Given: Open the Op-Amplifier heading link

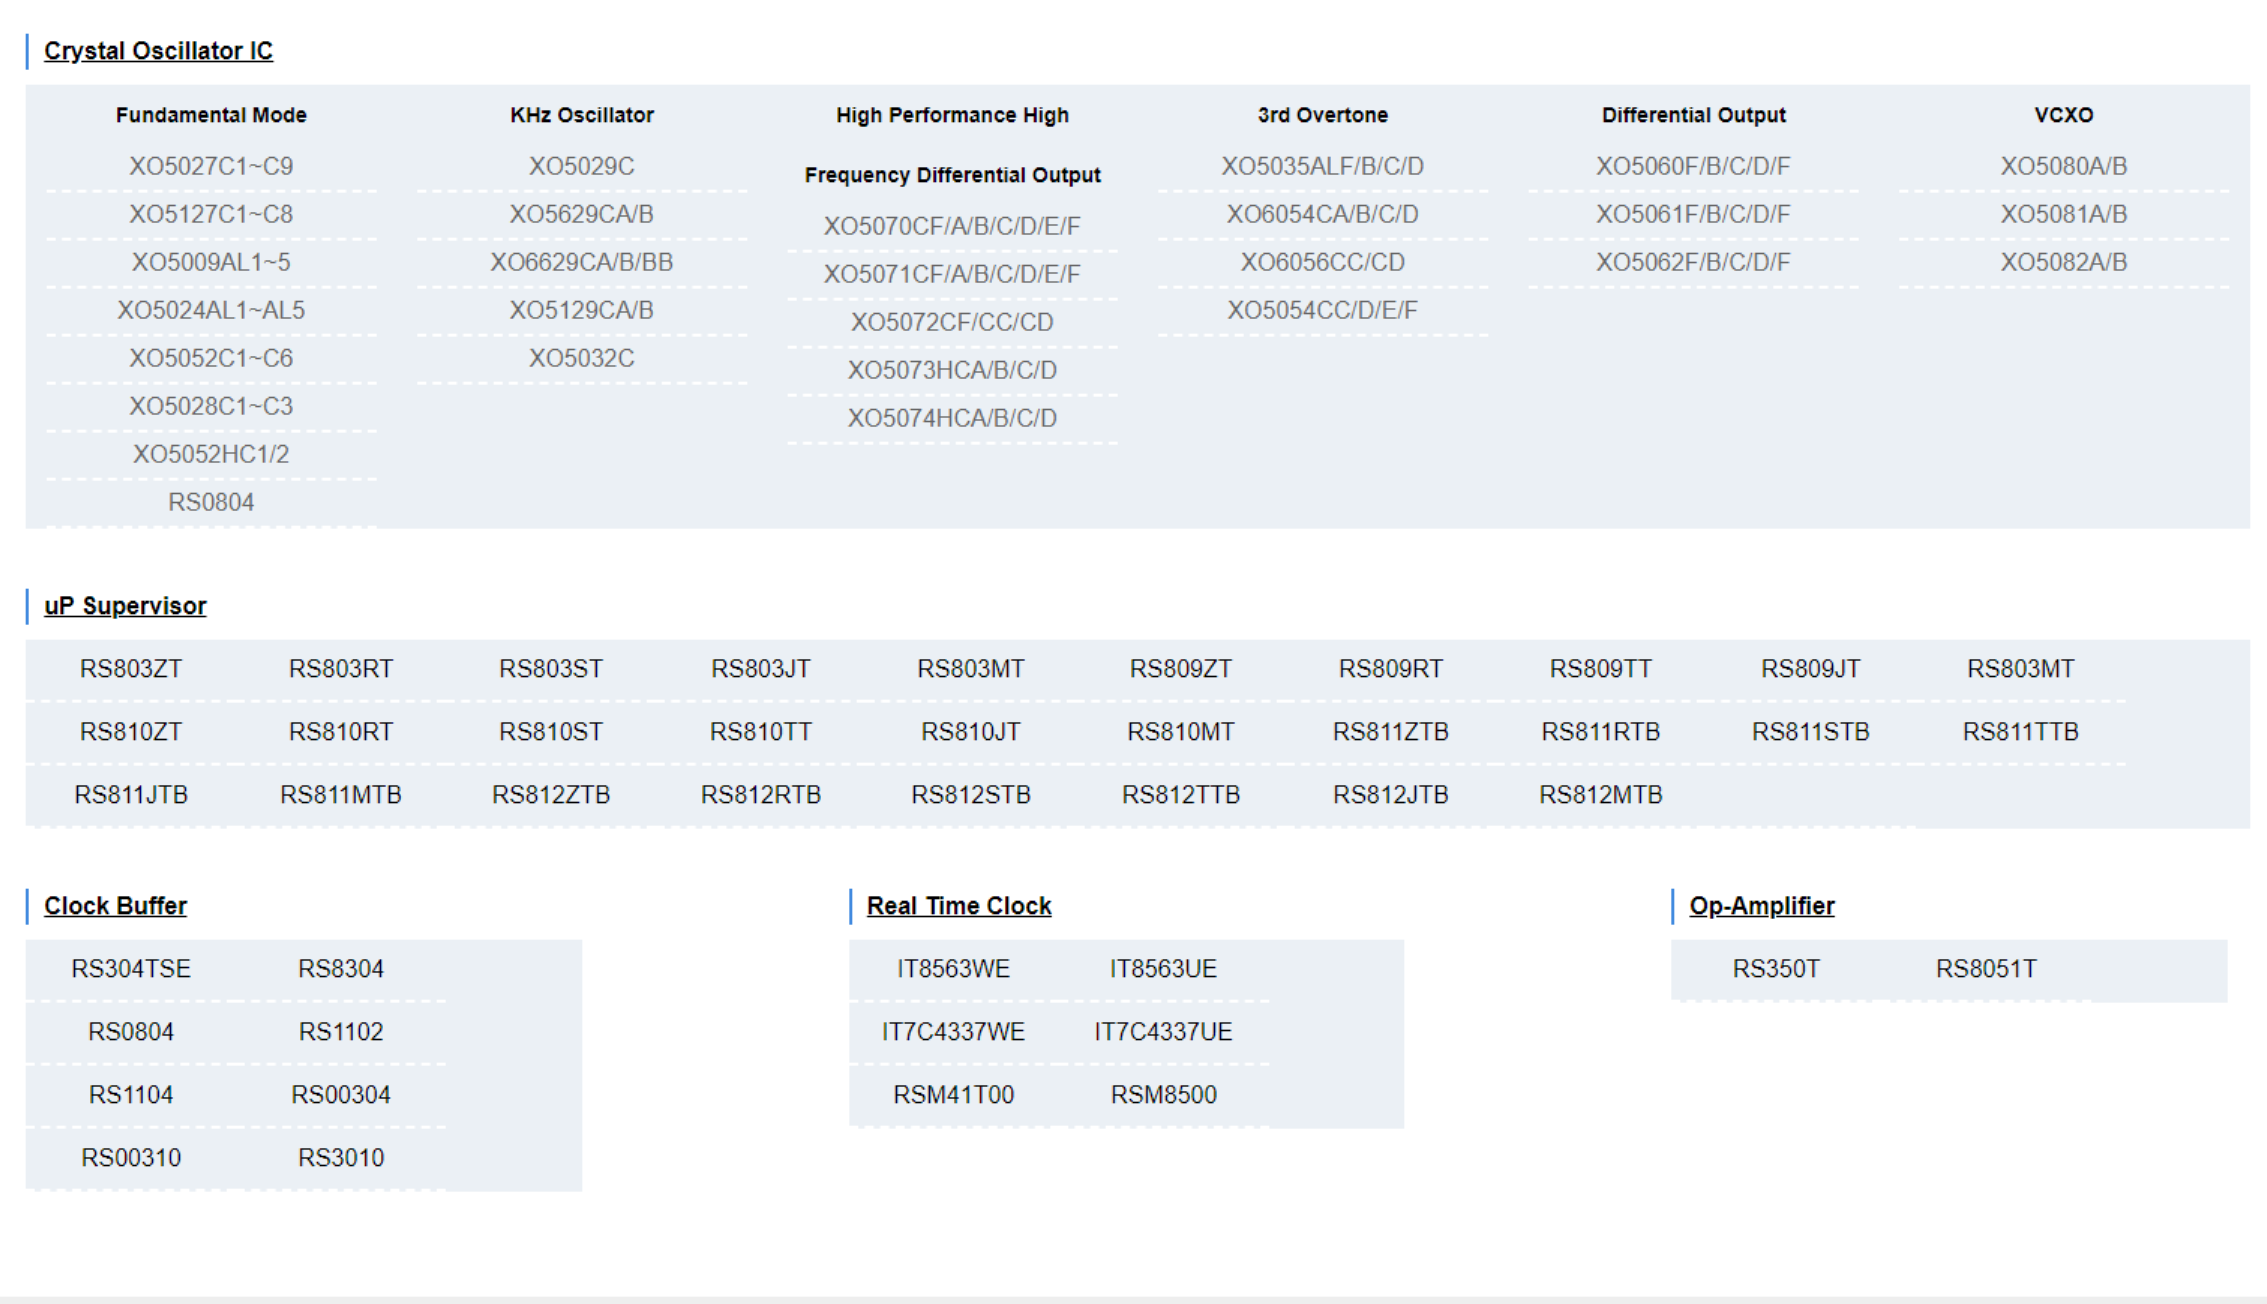Looking at the screenshot, I should click(1761, 906).
